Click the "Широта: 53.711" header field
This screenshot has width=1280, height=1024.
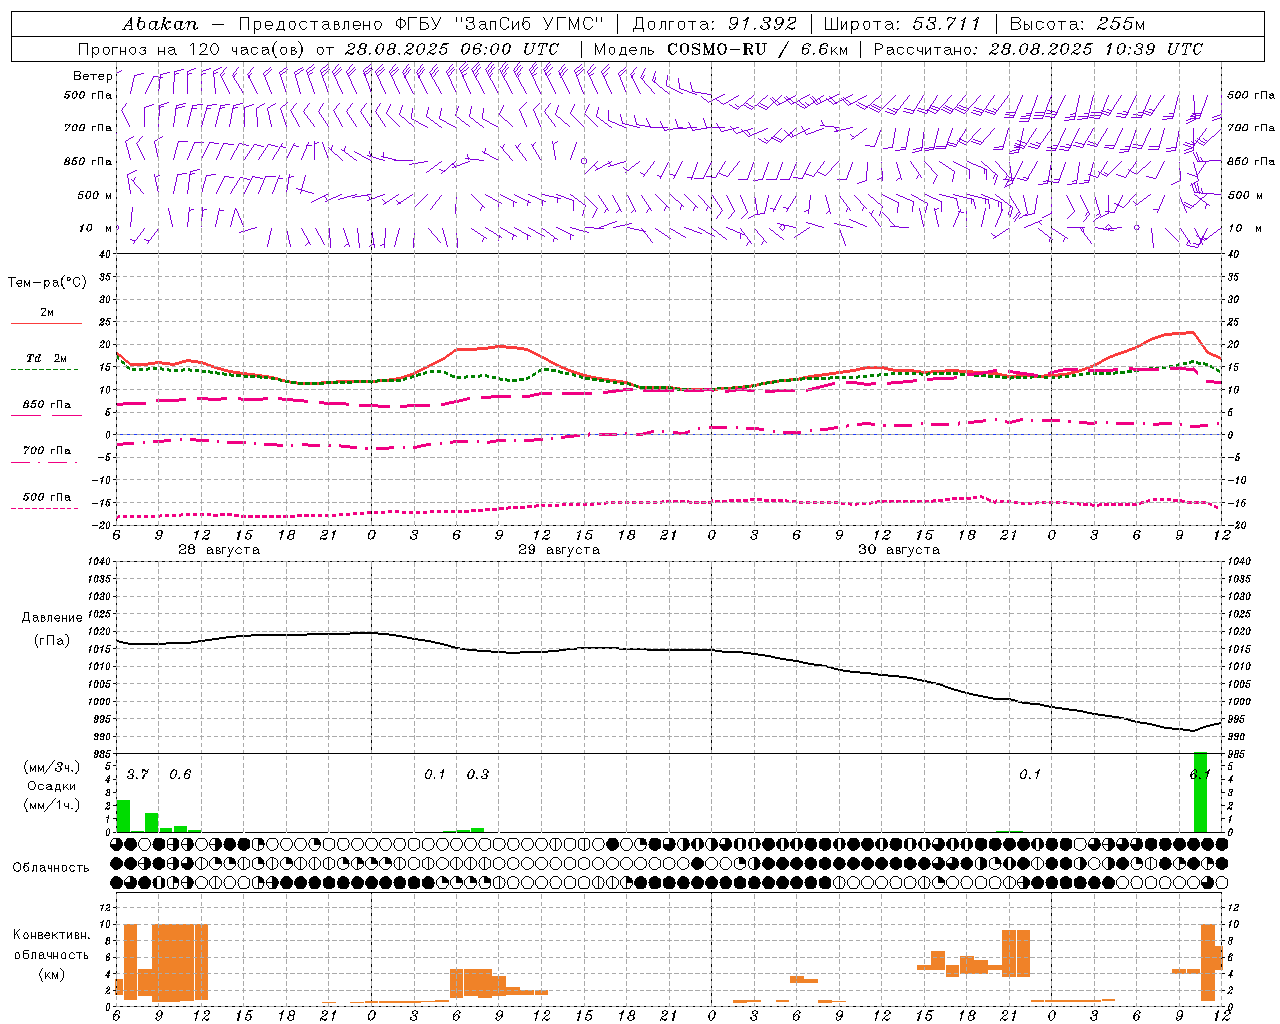pyautogui.click(x=903, y=24)
